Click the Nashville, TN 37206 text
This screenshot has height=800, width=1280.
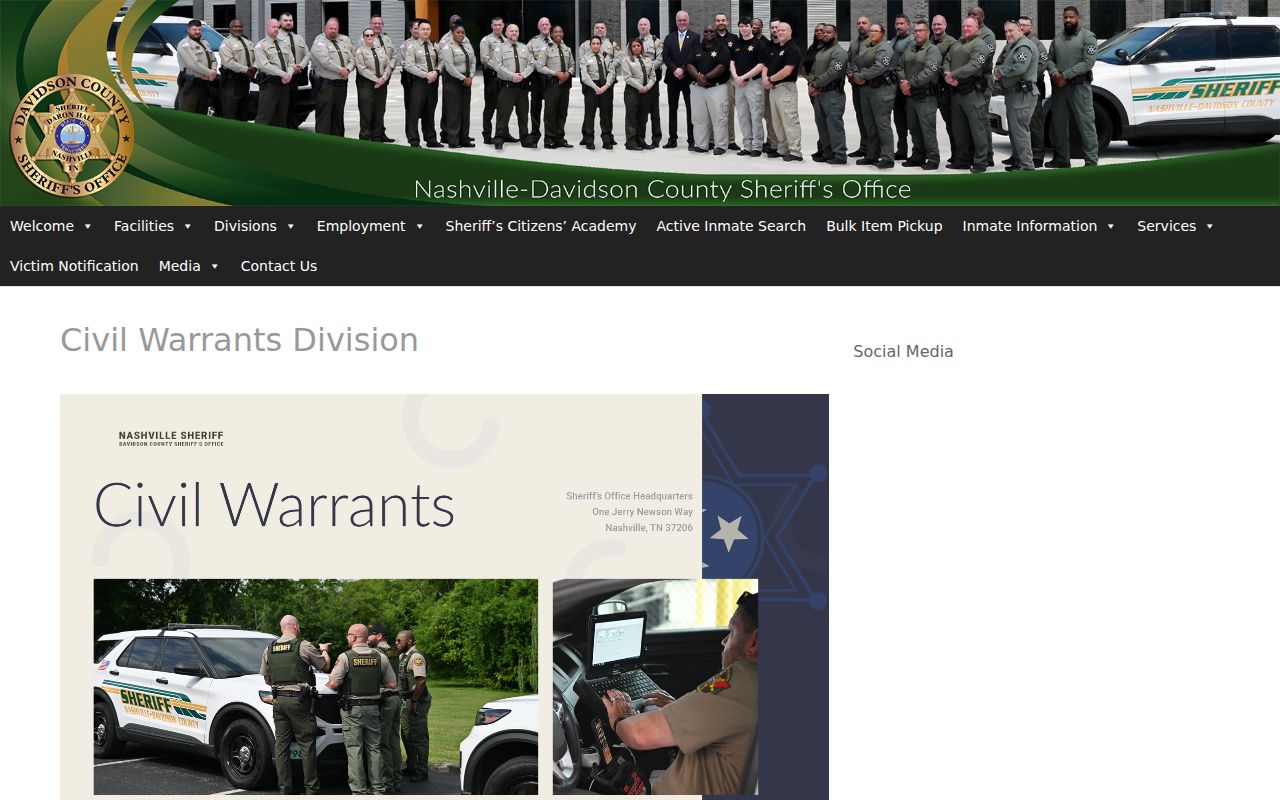click(648, 528)
